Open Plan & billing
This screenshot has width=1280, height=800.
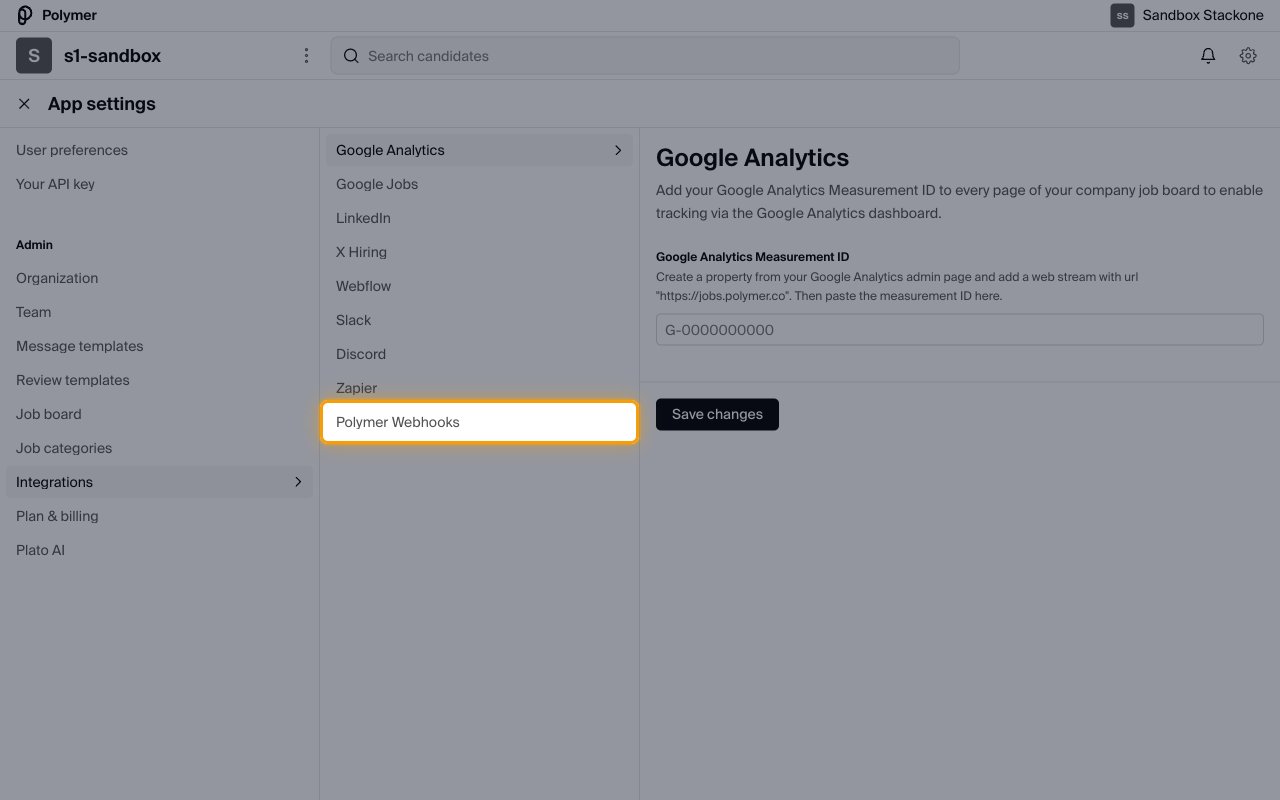click(x=57, y=516)
